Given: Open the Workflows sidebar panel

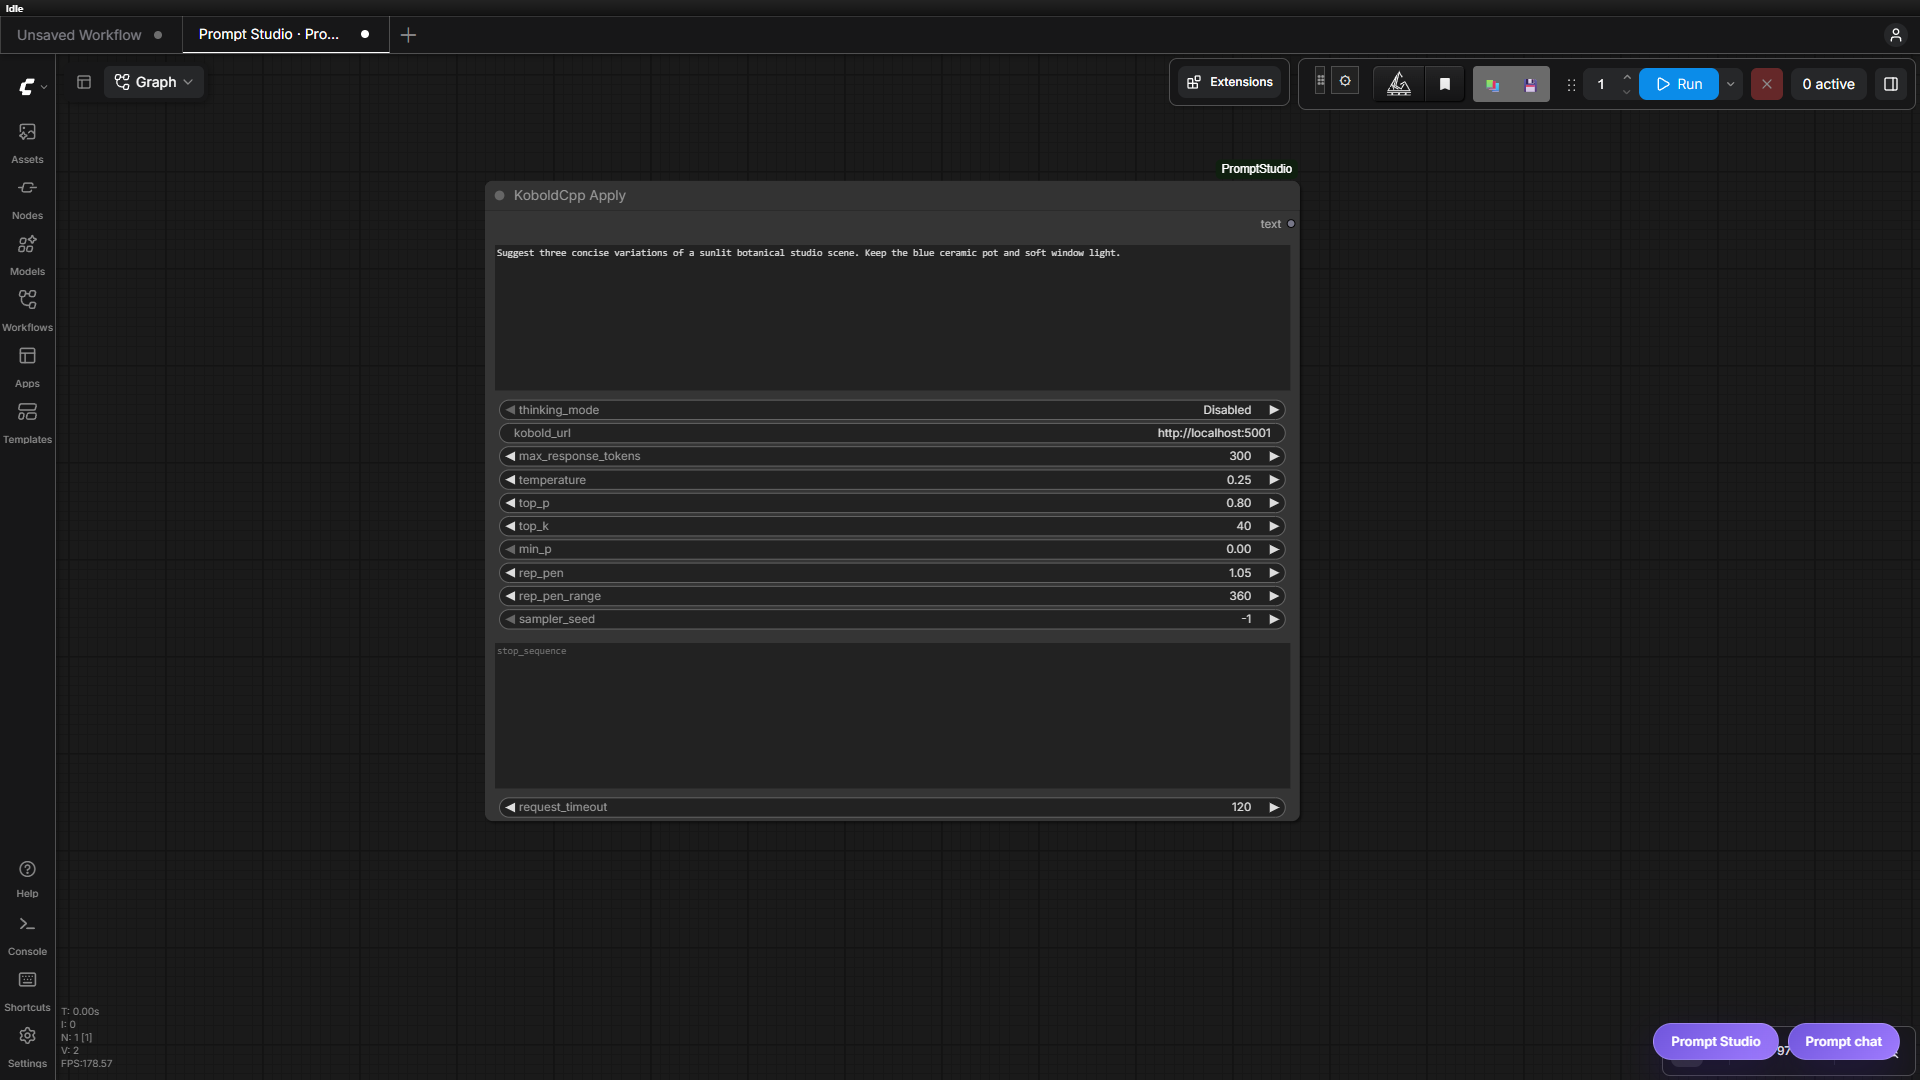Looking at the screenshot, I should click(27, 311).
